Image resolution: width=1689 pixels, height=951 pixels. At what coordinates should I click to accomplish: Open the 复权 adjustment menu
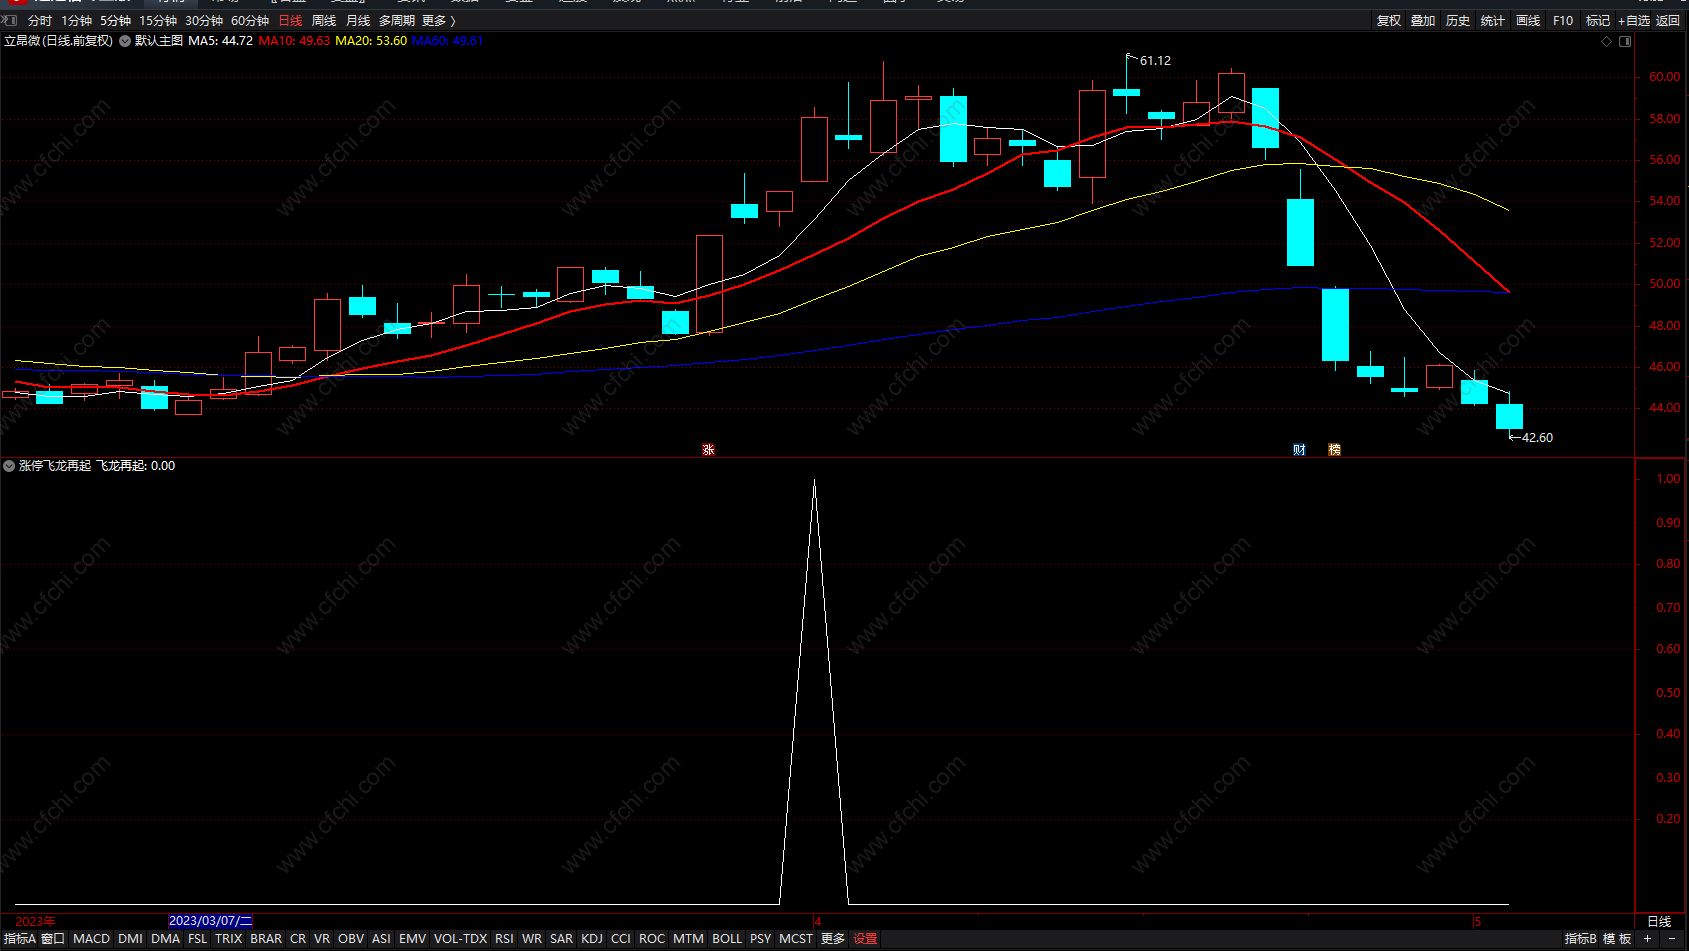pos(1389,21)
